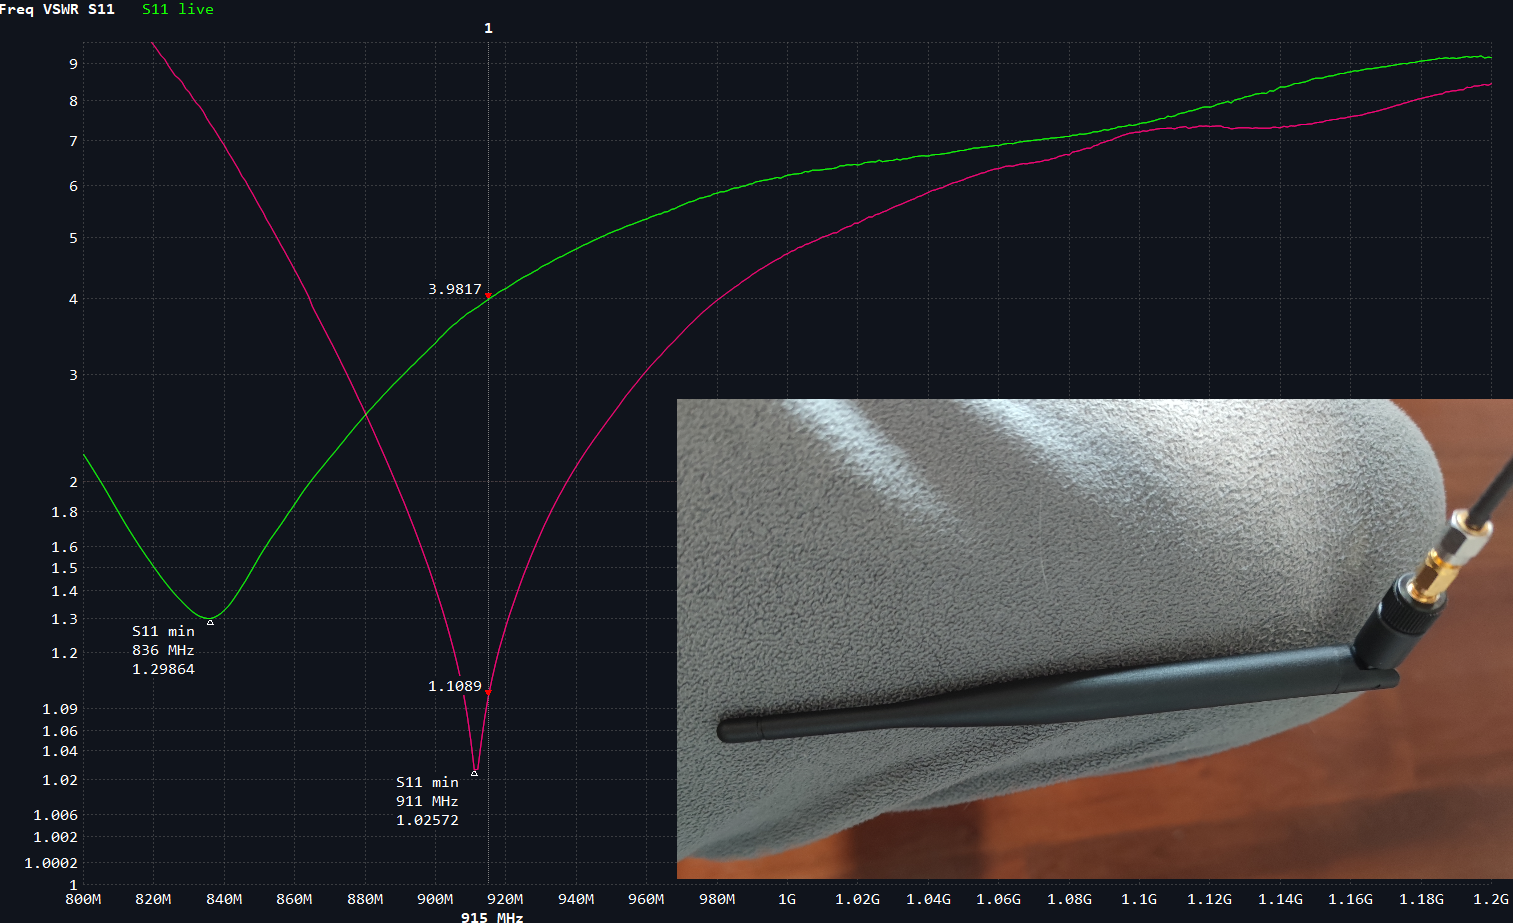Click the VSWR 9 label on Y axis
Screen dimensions: 1513x923
pyautogui.click(x=73, y=63)
